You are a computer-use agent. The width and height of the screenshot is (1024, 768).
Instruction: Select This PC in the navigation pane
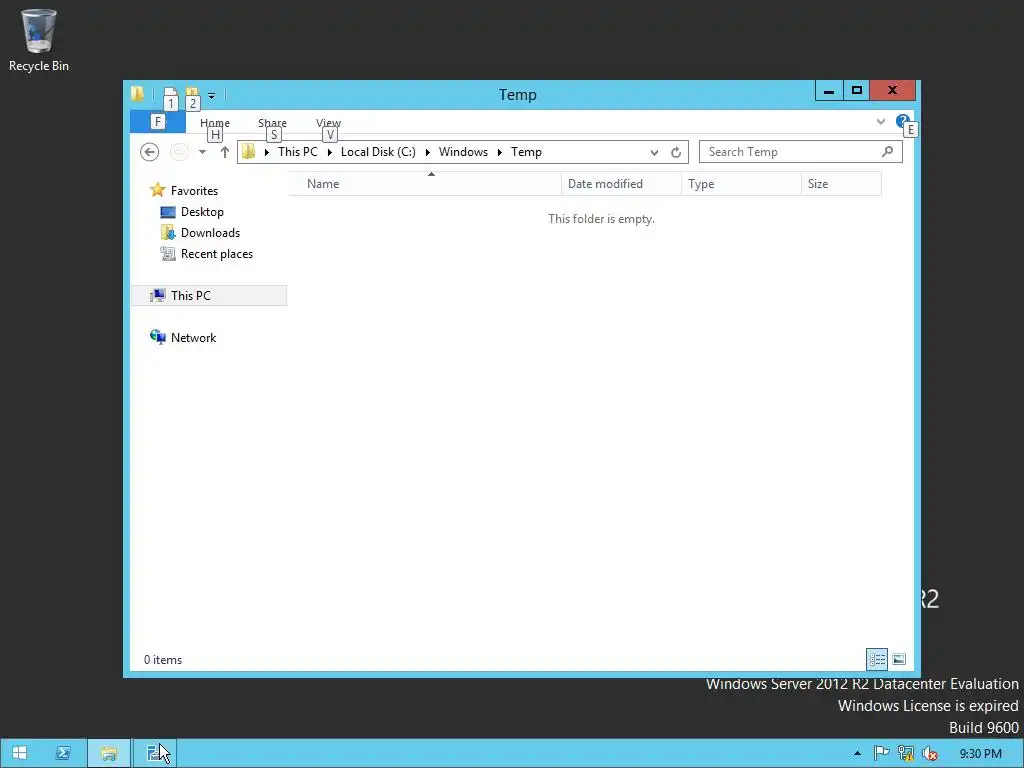209,295
